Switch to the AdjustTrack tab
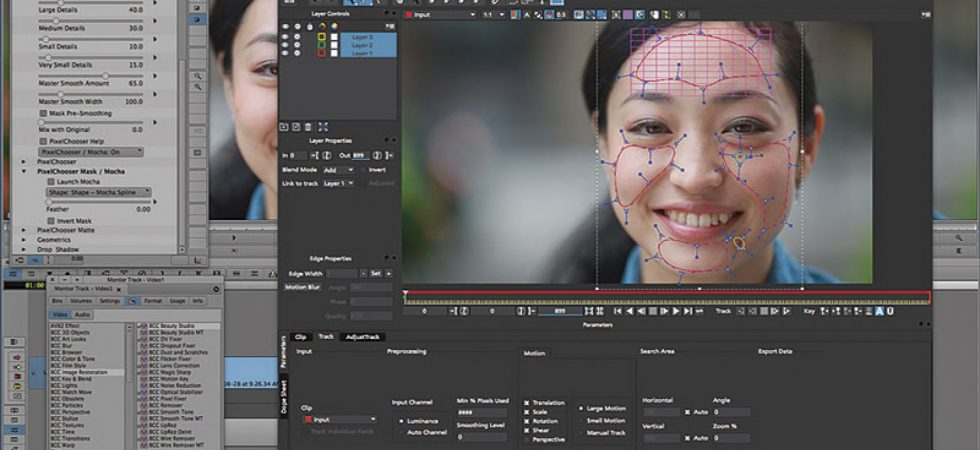 362,337
